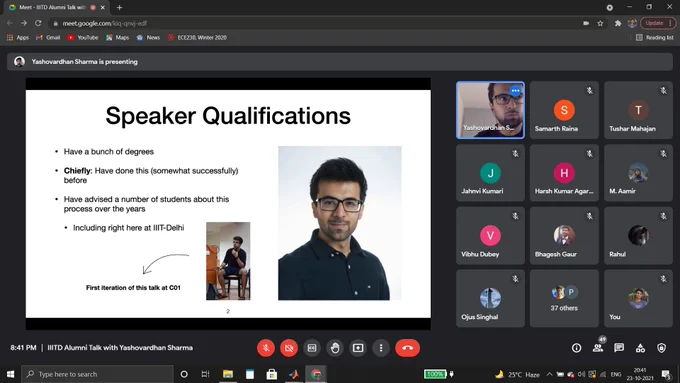Unmute the microphone in Meet controls
Screen dimensions: 680x383
click(266, 348)
